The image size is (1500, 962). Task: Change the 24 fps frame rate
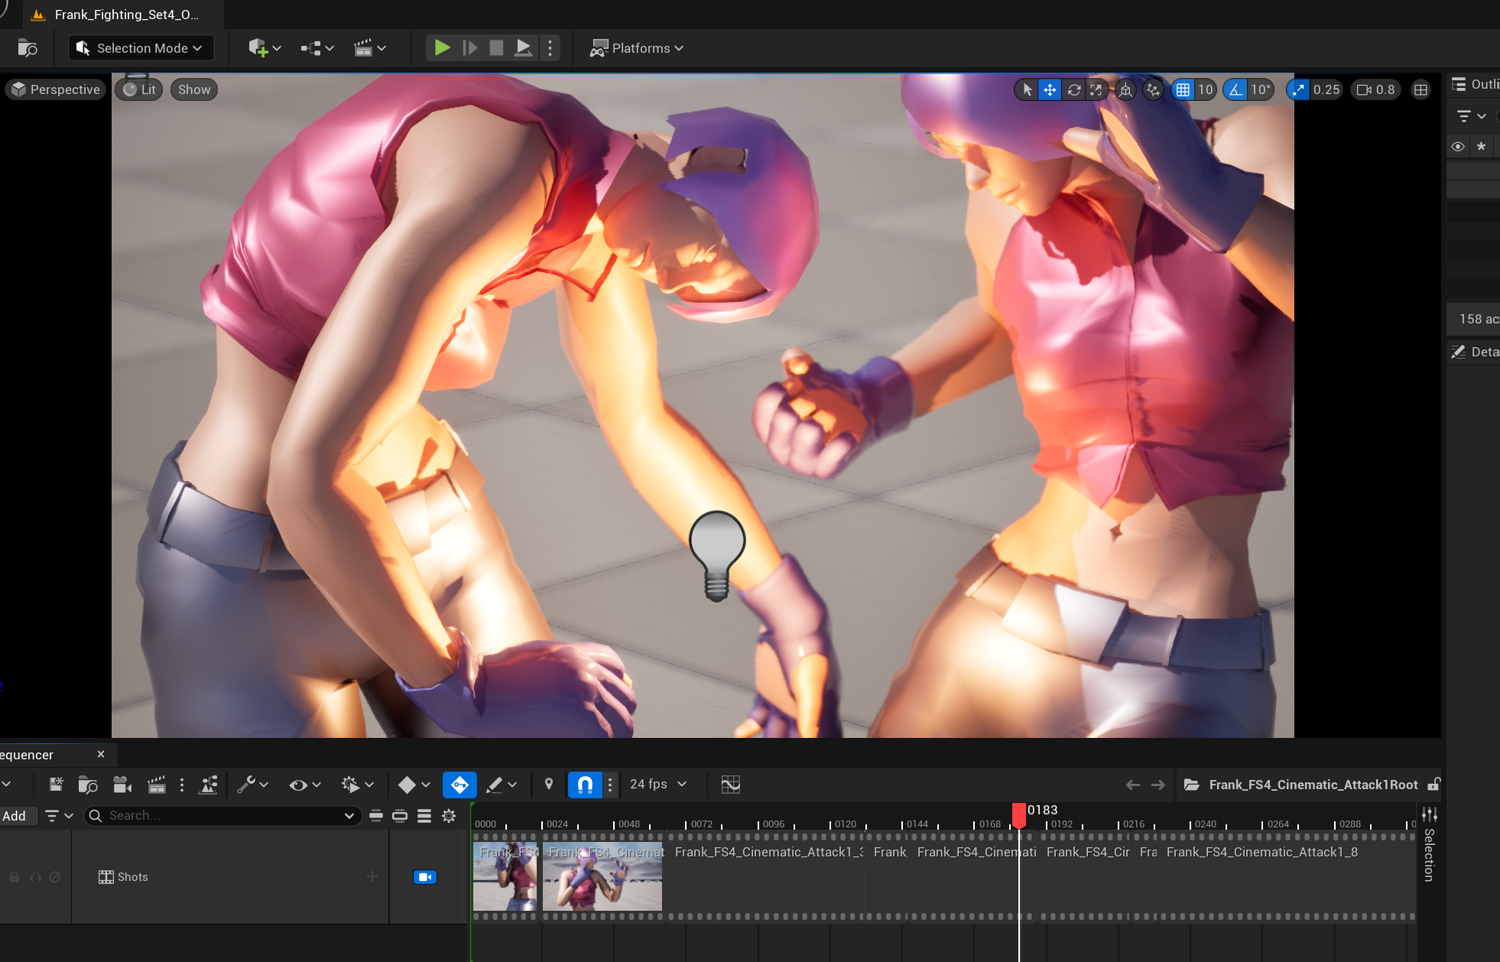click(x=658, y=785)
